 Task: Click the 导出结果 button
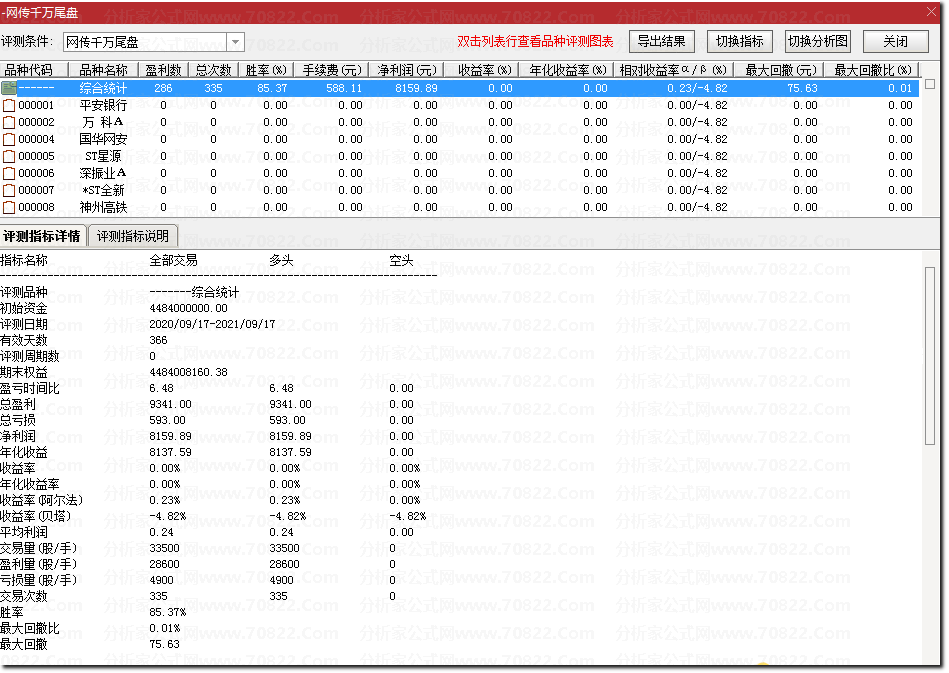pyautogui.click(x=662, y=41)
